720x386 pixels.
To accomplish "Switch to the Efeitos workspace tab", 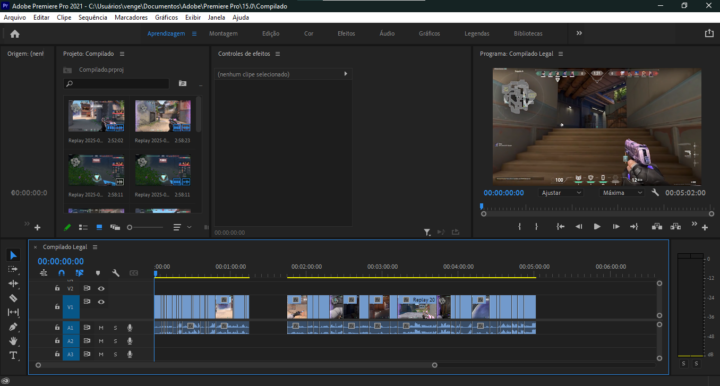I will tap(346, 34).
